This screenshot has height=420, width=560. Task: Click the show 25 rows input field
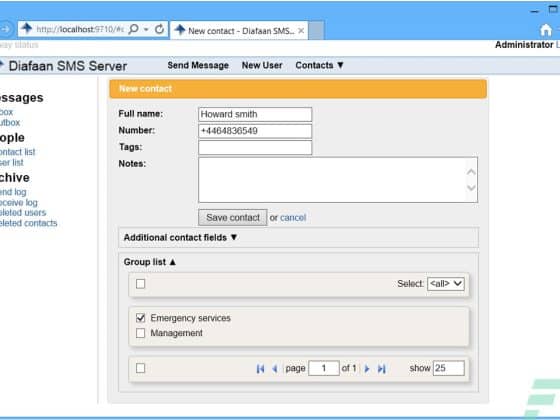coord(449,368)
